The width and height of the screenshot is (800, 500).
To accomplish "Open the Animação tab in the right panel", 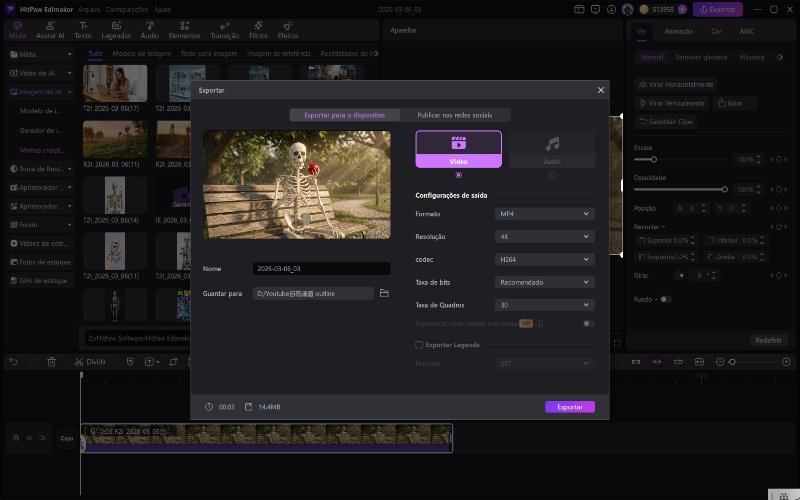I will point(679,31).
